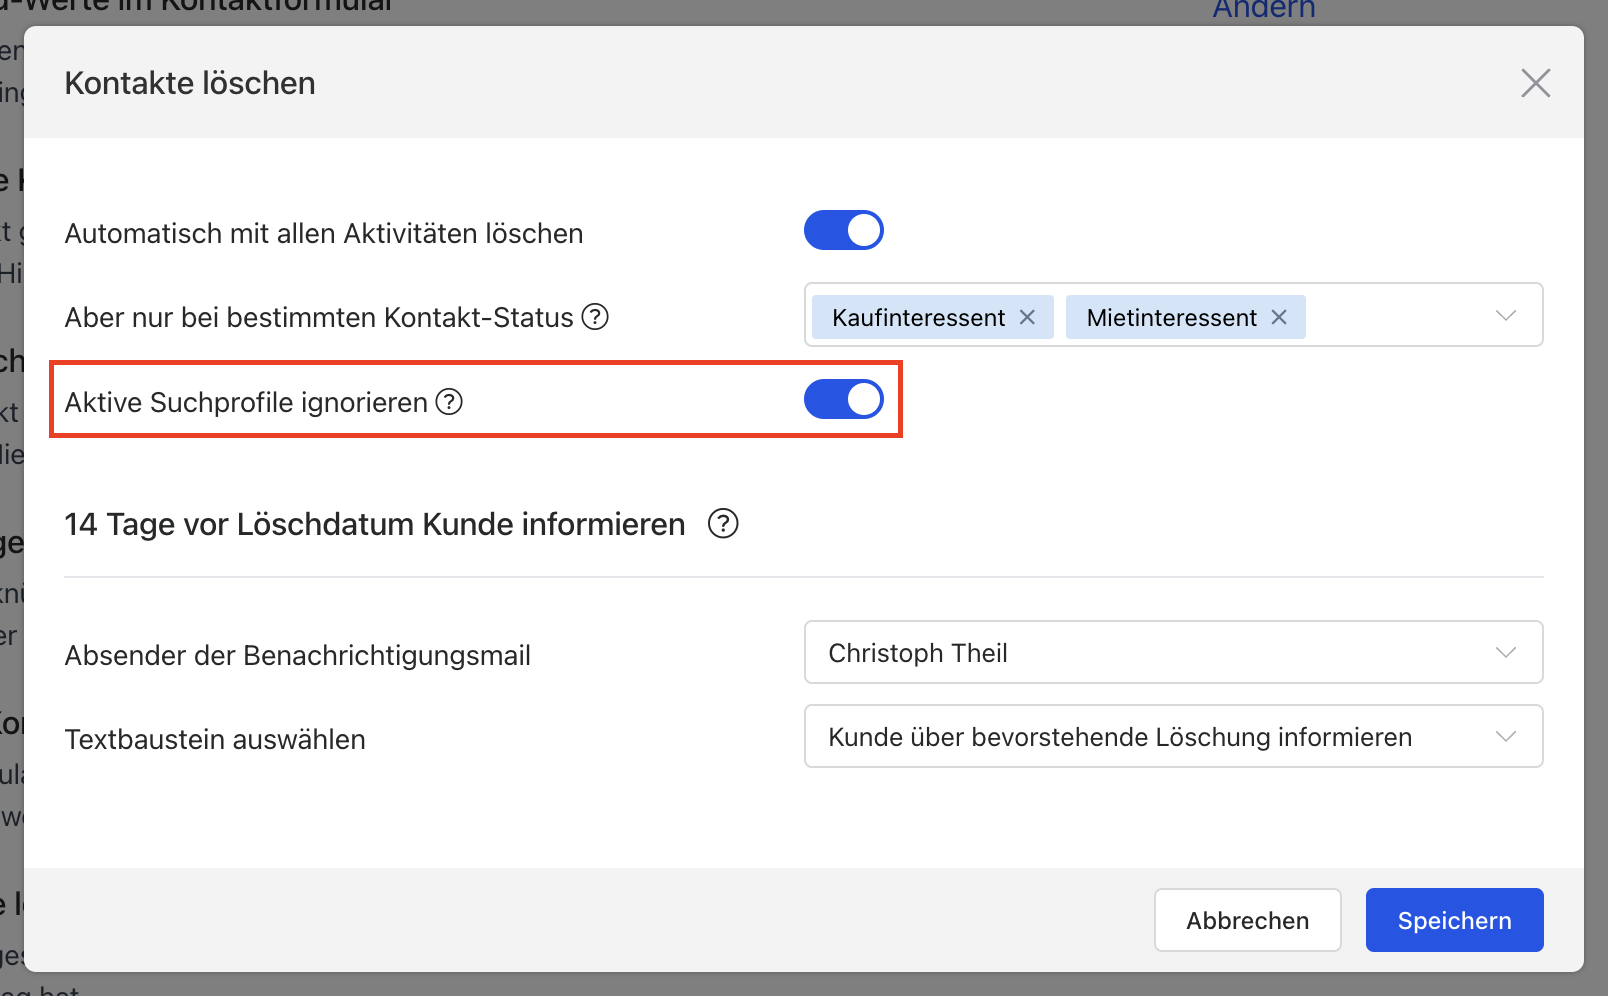Open the Christoph Theil sender dropdown

click(1172, 653)
